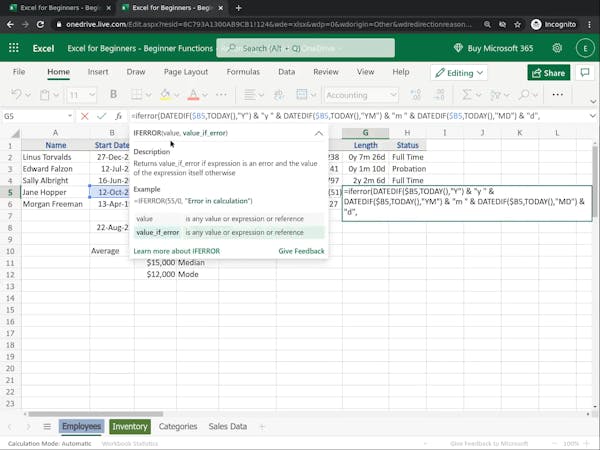Open the Office app launcher grid
The height and width of the screenshot is (450, 600).
point(14,48)
